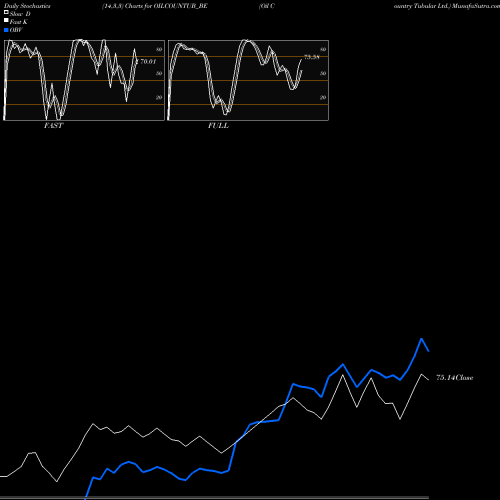500x500 pixels.
Task: Click the FAST stochastic chart panel
Action: click(x=84, y=80)
